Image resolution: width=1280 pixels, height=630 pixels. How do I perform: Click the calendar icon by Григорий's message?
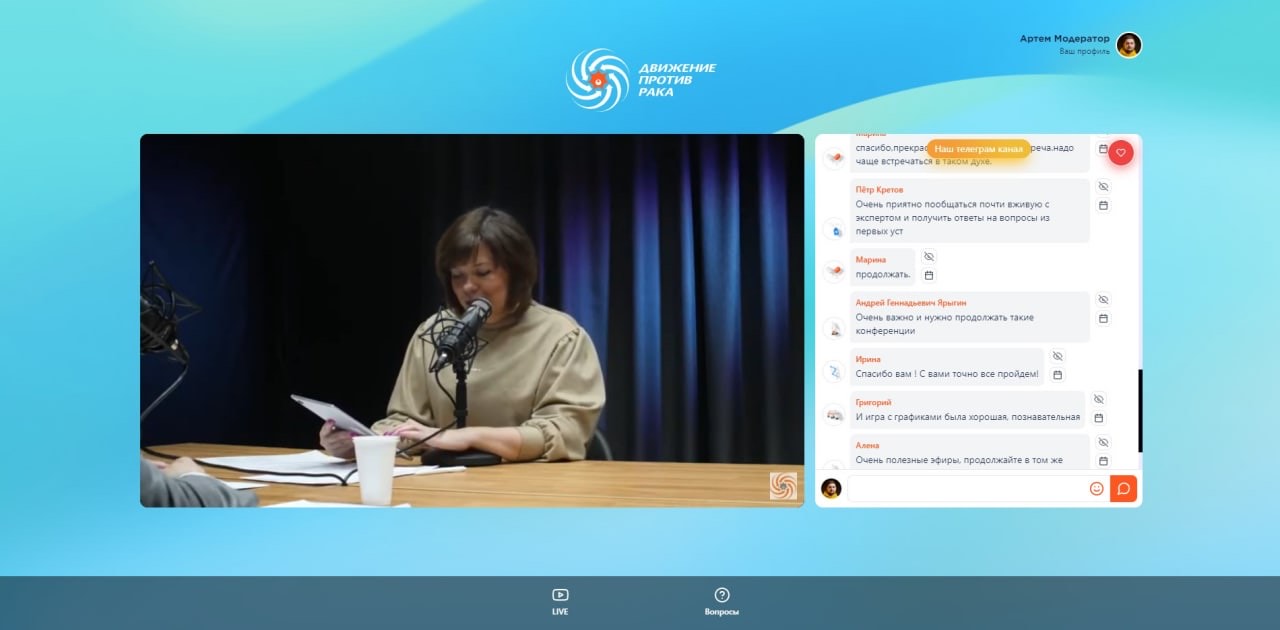[x=1098, y=418]
